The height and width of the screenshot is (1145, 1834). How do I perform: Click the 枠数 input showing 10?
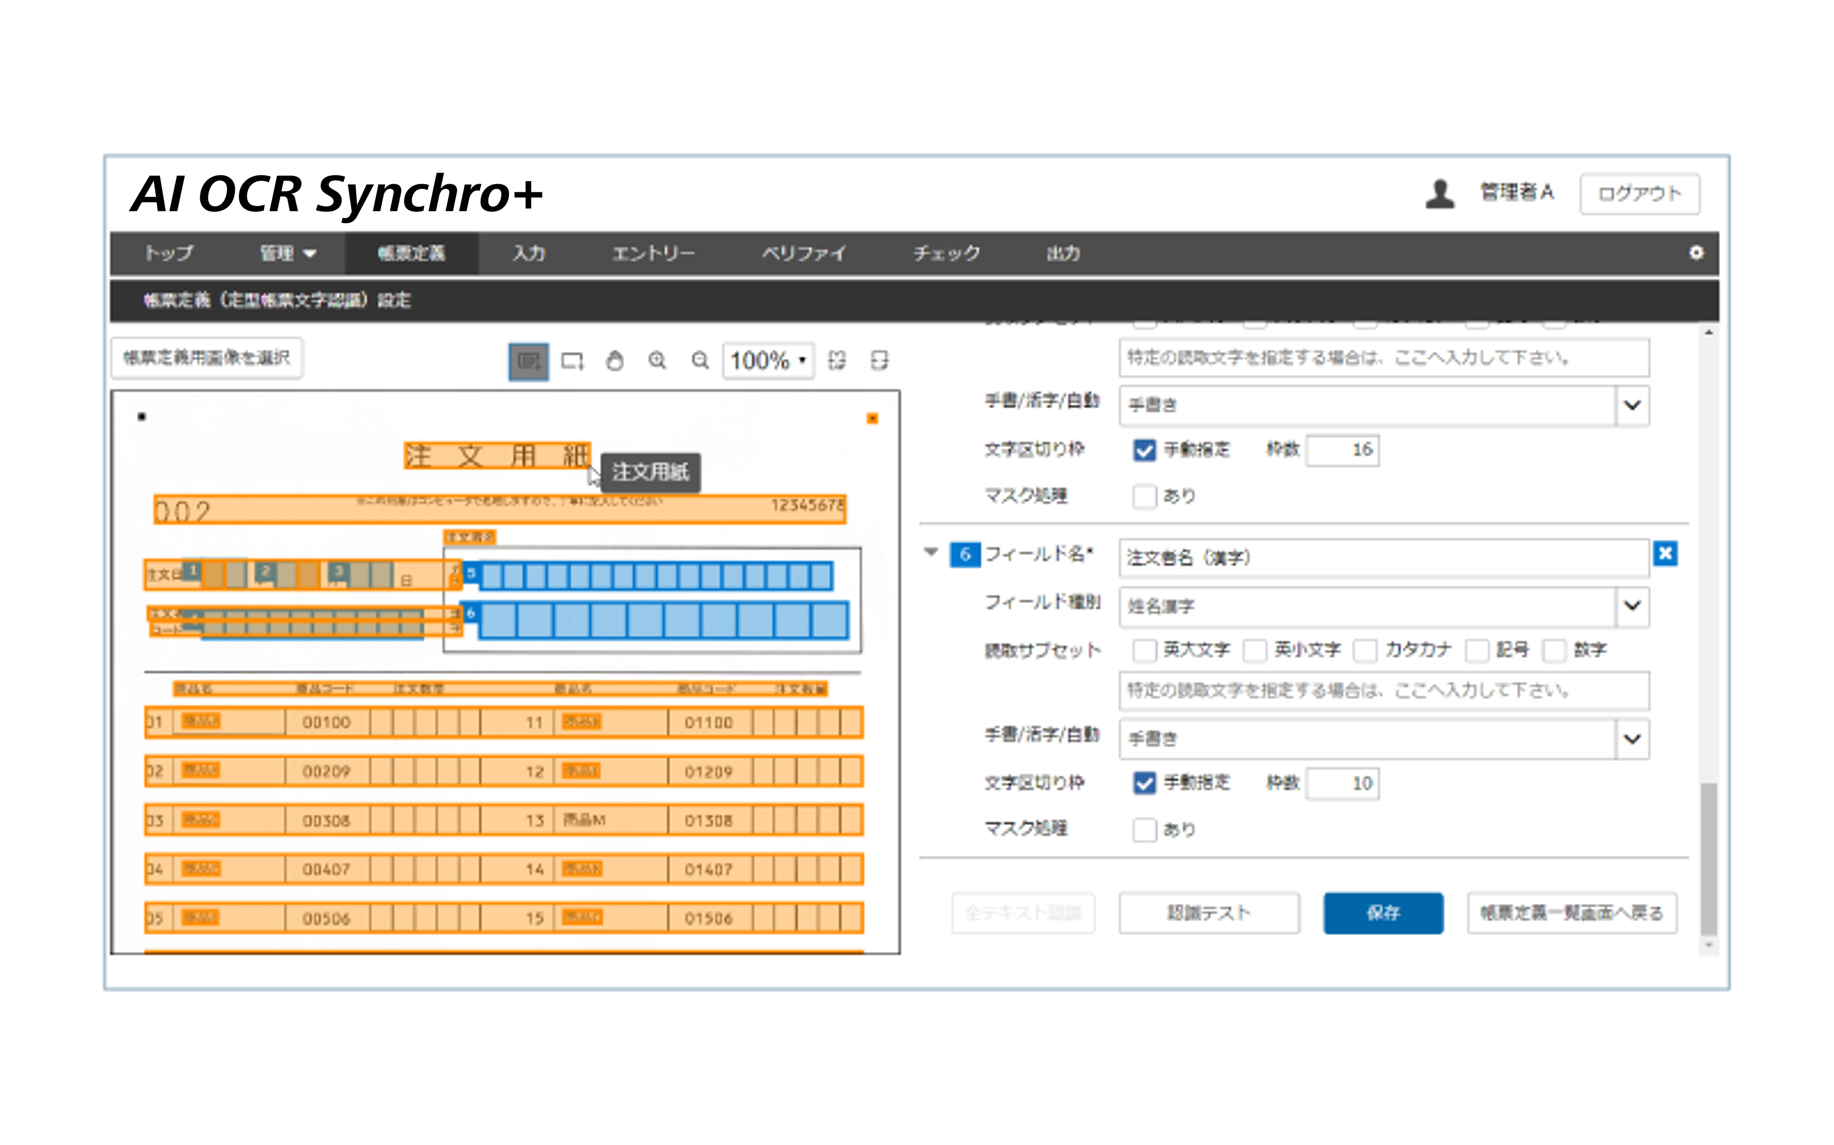[x=1342, y=783]
